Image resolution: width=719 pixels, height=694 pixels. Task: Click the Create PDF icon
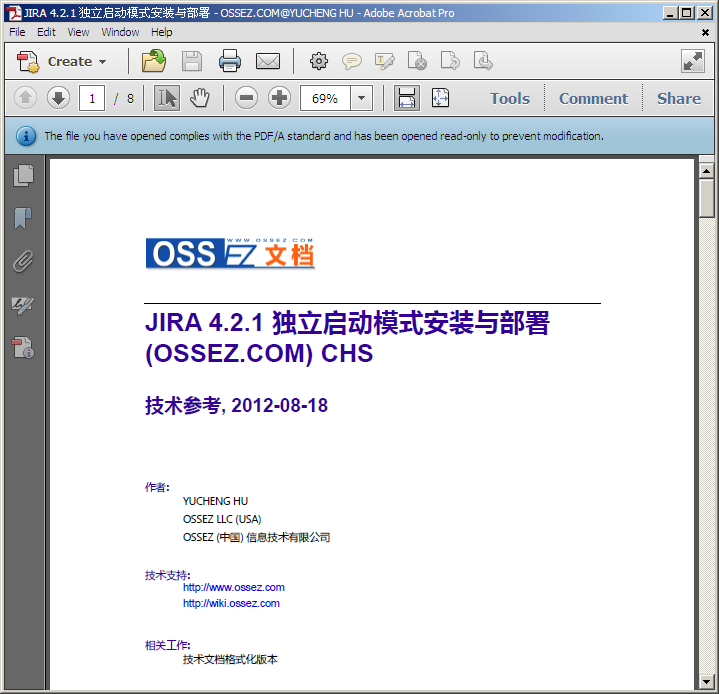pyautogui.click(x=28, y=61)
